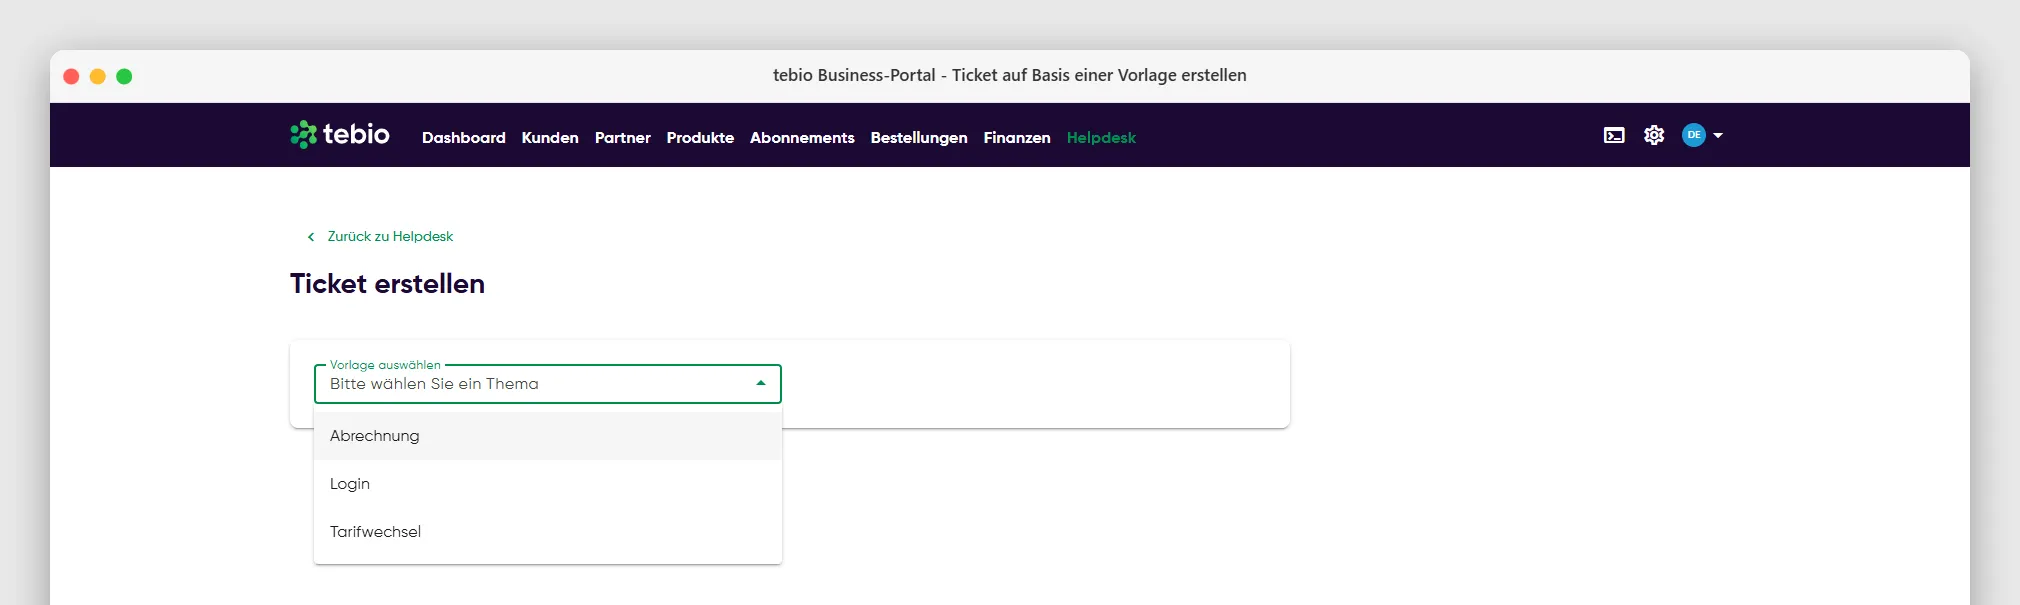Collapse the dropdown using its arrow
Screen dimensions: 2020x605
(761, 383)
